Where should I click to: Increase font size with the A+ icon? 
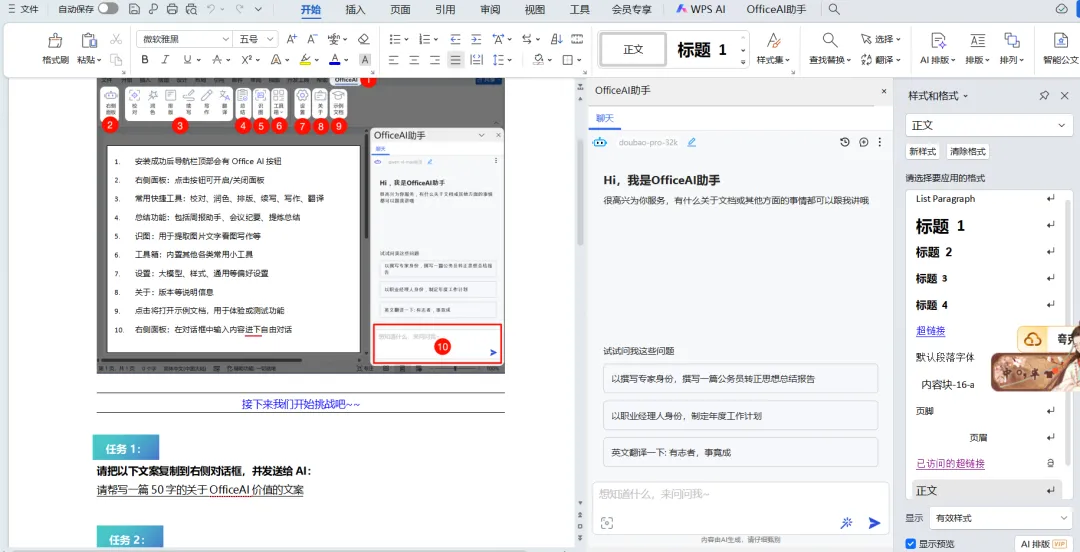pyautogui.click(x=291, y=39)
